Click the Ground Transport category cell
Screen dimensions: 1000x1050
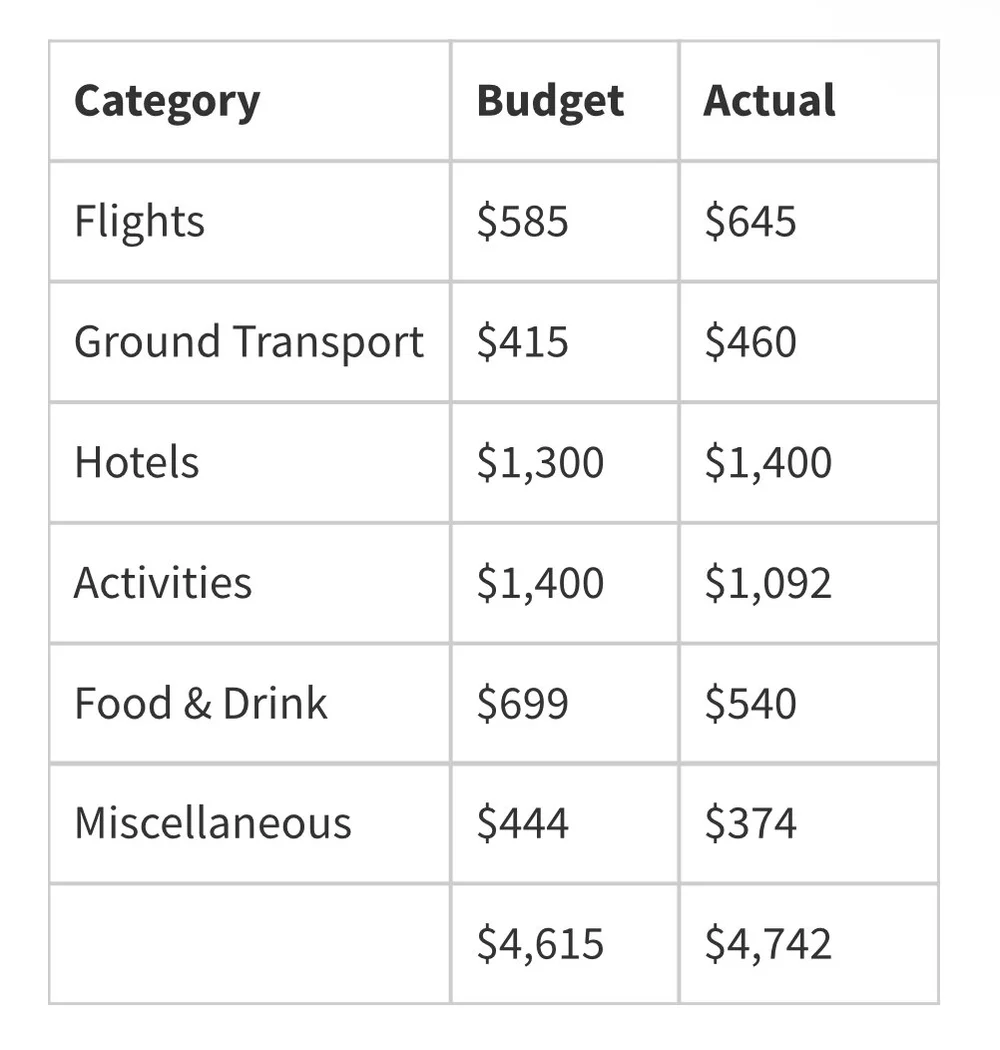pyautogui.click(x=250, y=342)
